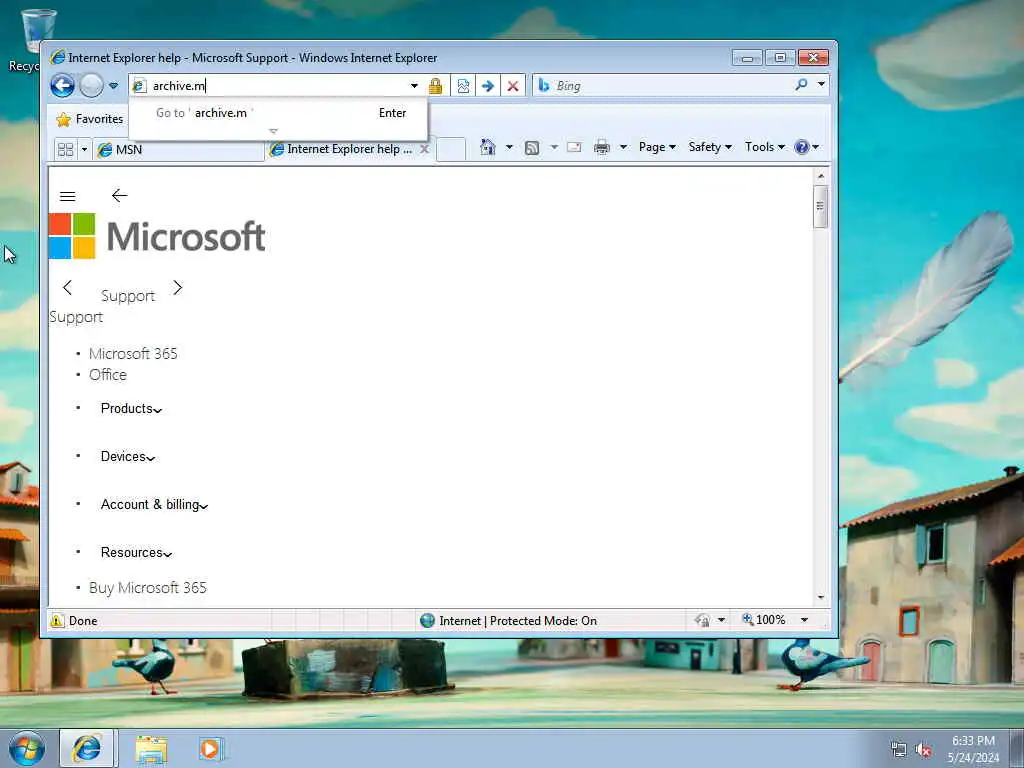Expand the Resources menu
The width and height of the screenshot is (1024, 768).
pos(136,552)
